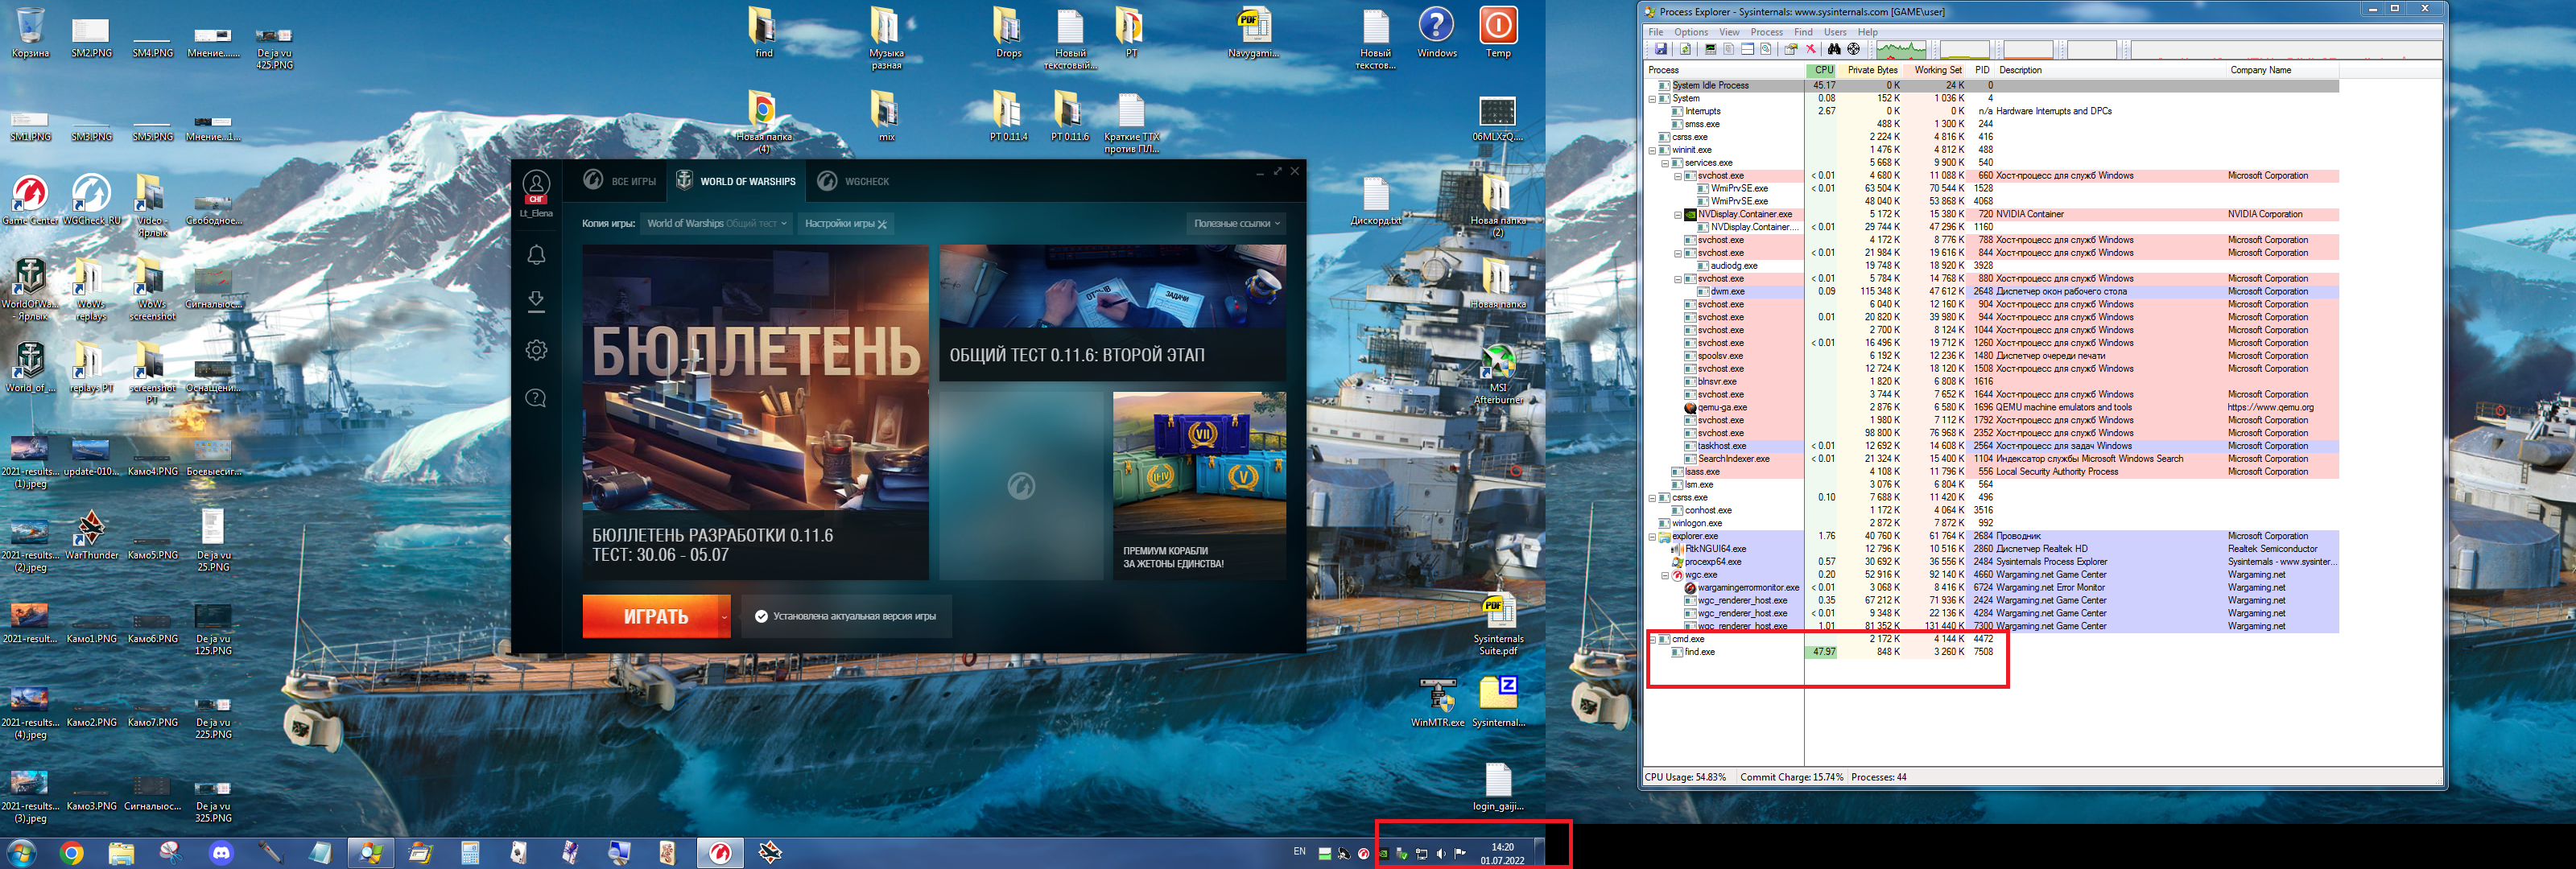Expand the Полезные ссылки dropdown
The height and width of the screenshot is (869, 2576).
click(1236, 224)
